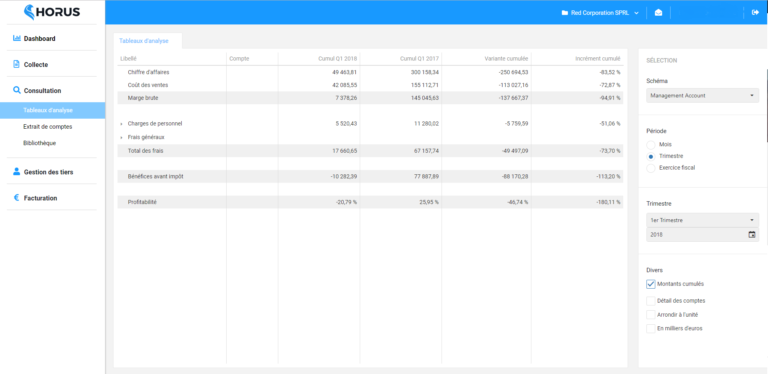
Task: Switch to the Tableaux d'analyse tab
Action: click(144, 41)
